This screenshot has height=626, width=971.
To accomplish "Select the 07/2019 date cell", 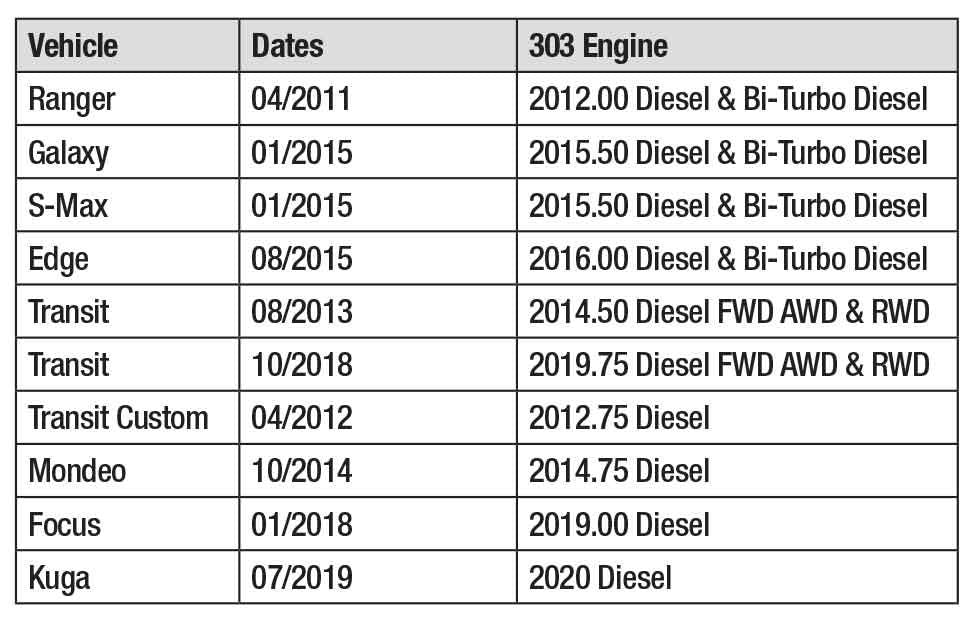I will (x=302, y=576).
